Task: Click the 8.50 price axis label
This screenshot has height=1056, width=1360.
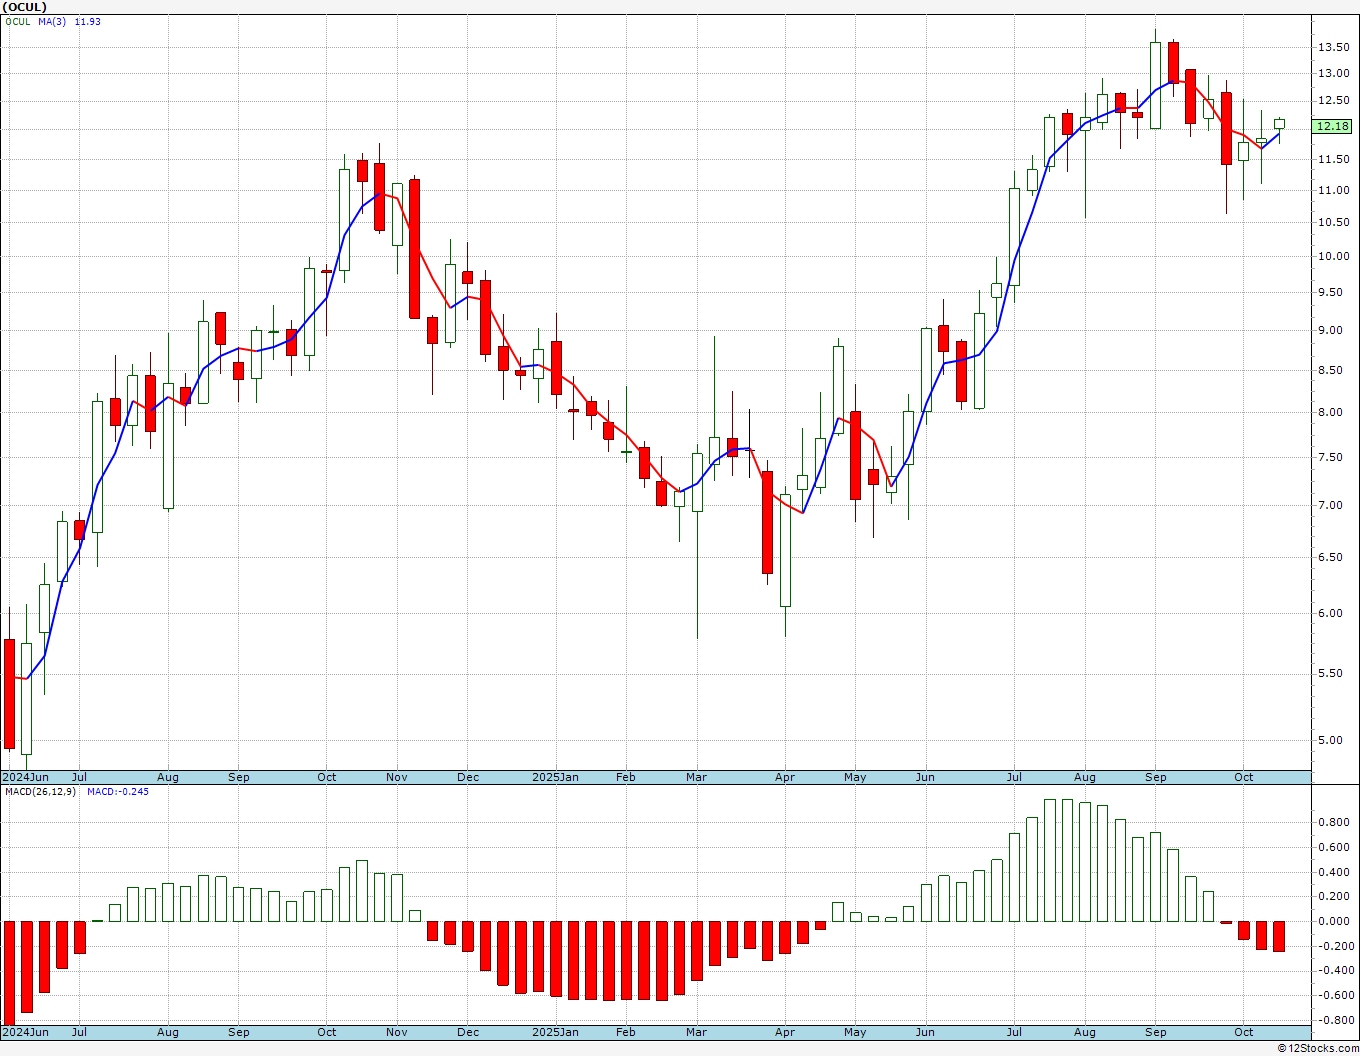Action: [x=1333, y=370]
